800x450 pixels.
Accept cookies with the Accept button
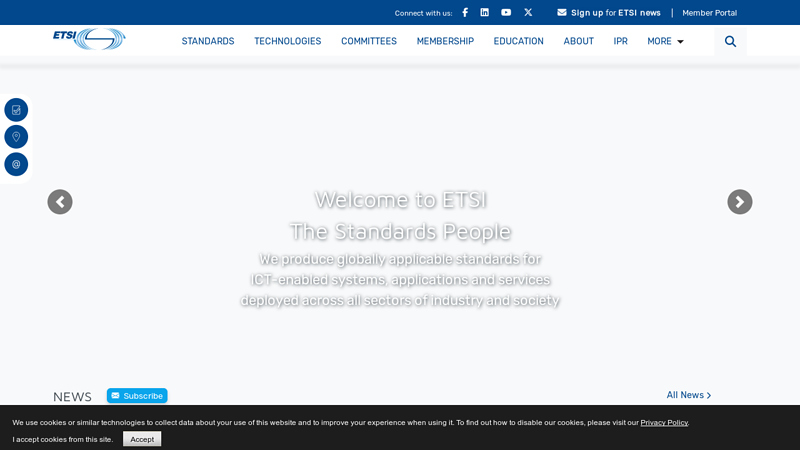[142, 439]
